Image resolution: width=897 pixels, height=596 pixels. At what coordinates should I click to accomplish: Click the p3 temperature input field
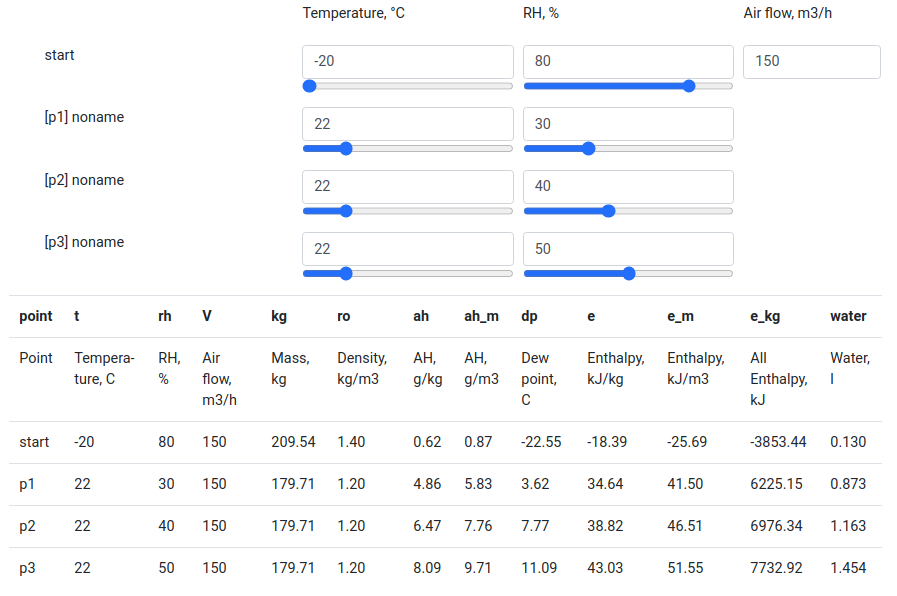tap(407, 249)
